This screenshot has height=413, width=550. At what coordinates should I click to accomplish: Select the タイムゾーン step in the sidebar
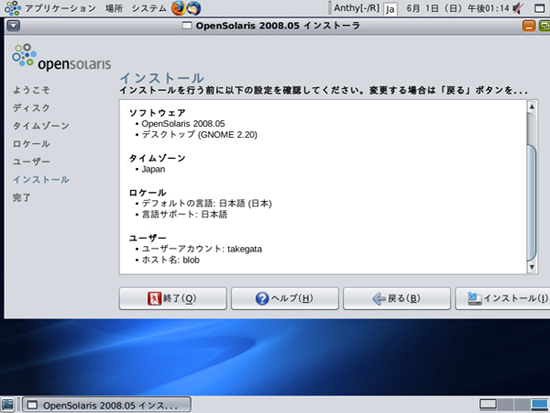coord(41,126)
